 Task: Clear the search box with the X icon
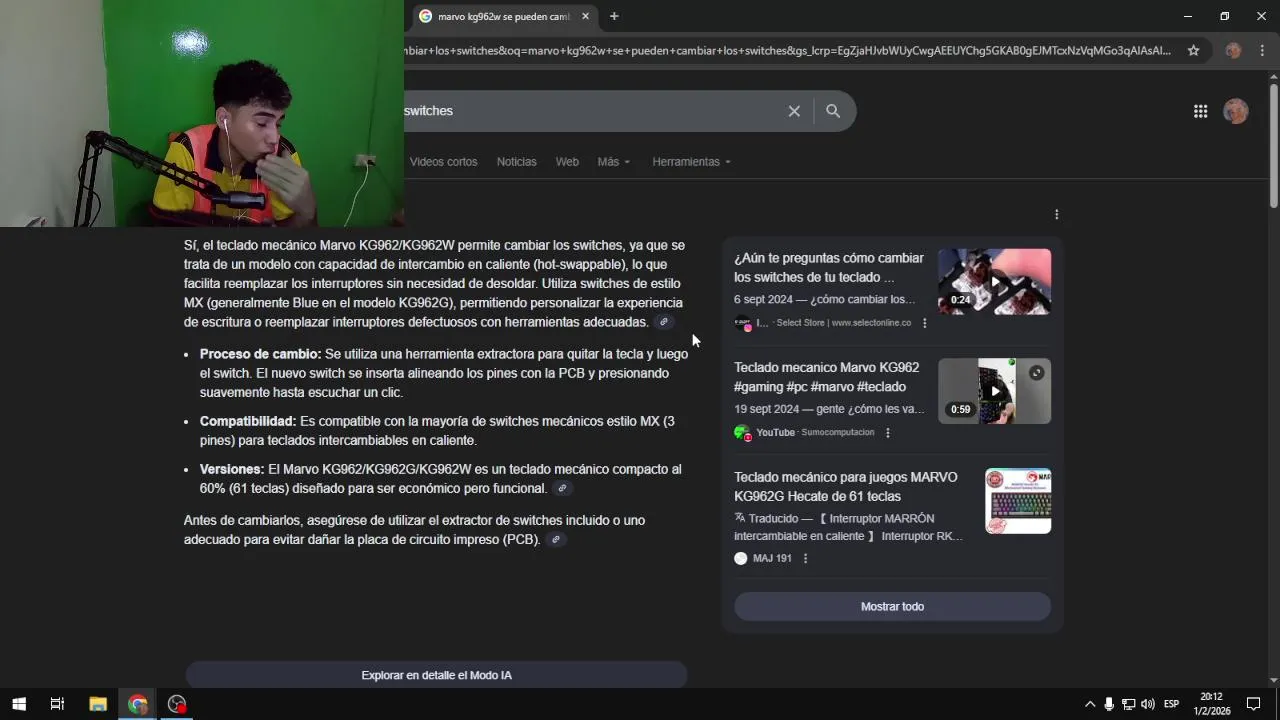click(794, 111)
